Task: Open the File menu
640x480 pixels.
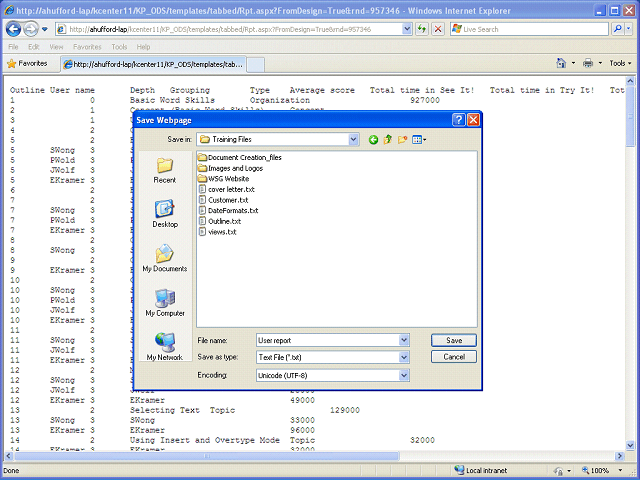Action: (x=13, y=47)
